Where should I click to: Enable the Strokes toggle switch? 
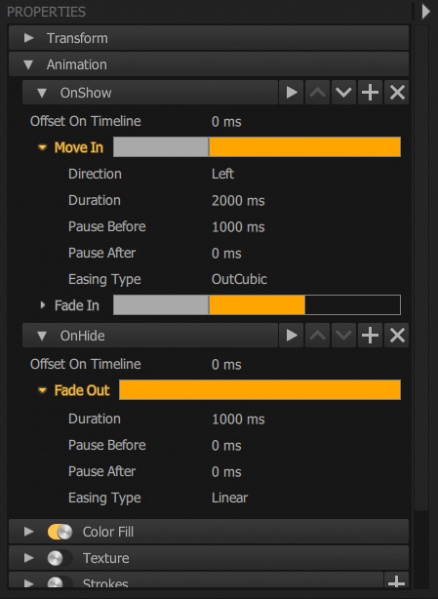(60, 582)
